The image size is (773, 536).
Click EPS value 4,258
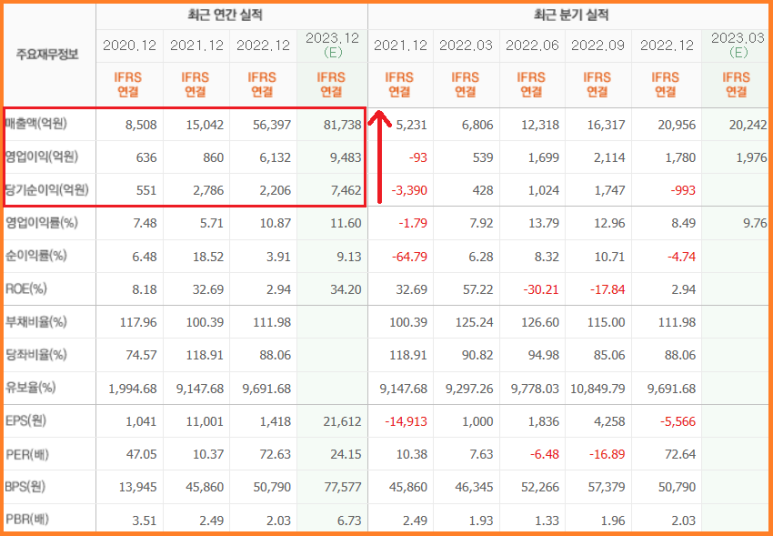coord(610,422)
